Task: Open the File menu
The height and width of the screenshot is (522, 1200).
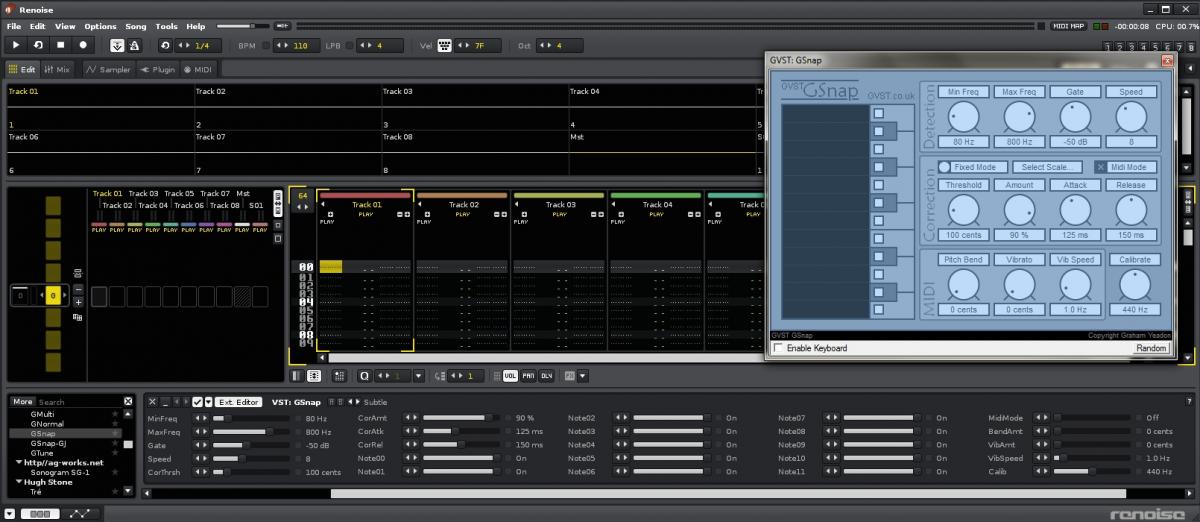Action: click(x=14, y=26)
